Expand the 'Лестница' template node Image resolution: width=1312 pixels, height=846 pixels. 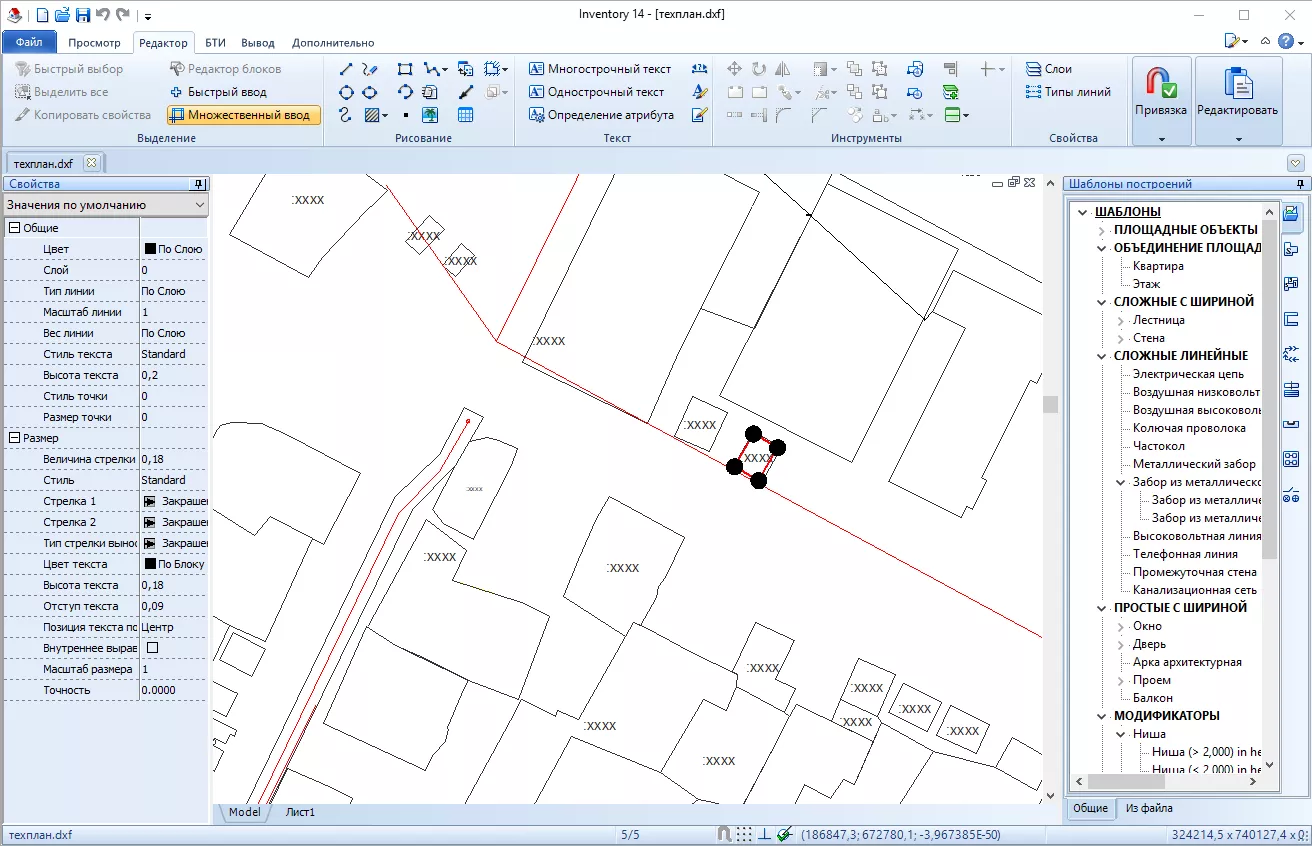coord(1120,320)
